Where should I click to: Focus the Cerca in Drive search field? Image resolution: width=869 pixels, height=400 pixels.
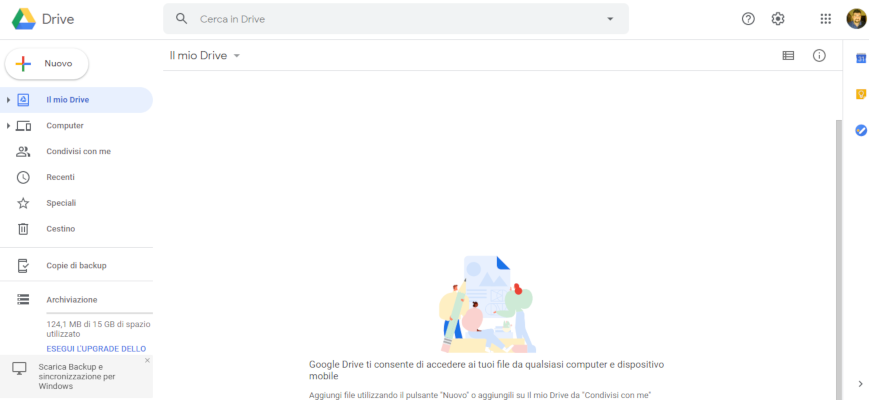[396, 19]
